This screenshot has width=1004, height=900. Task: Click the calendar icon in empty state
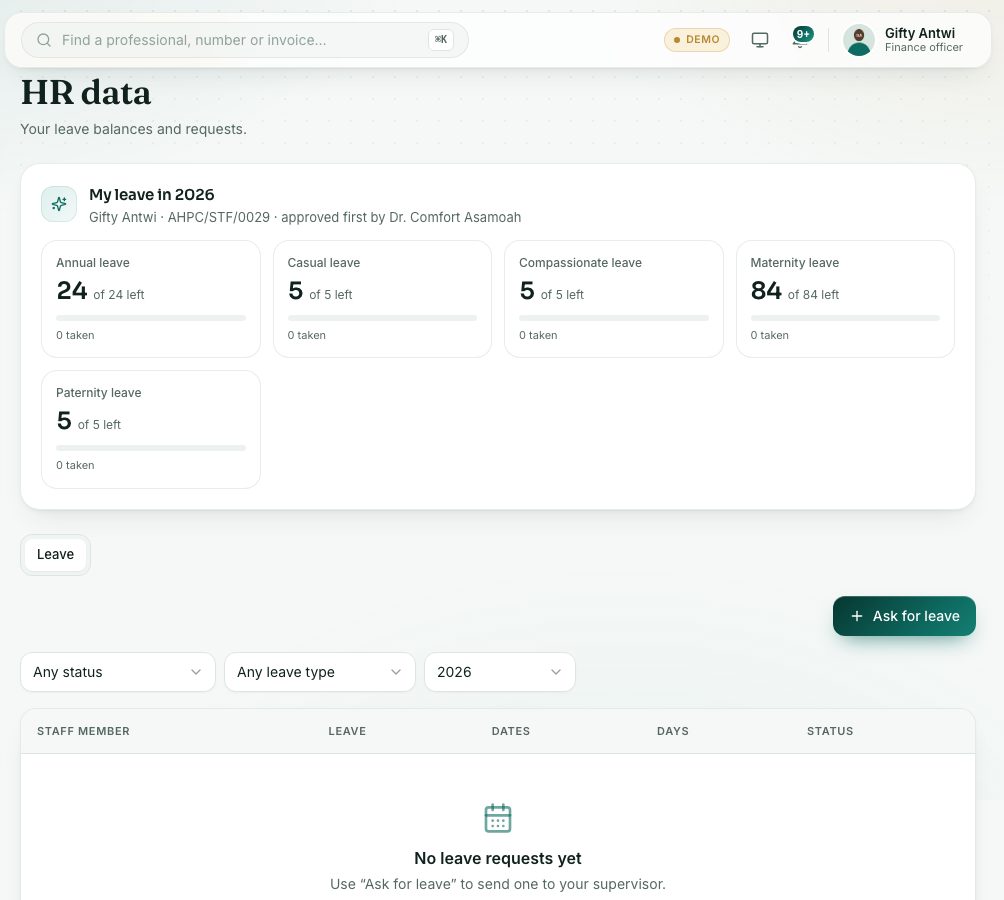498,818
